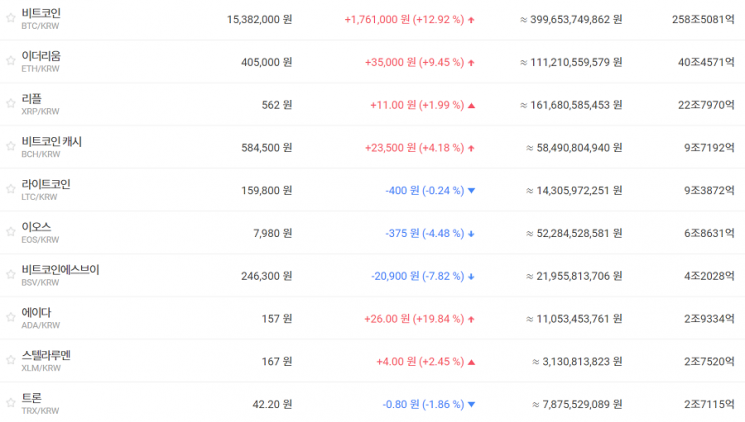Click the market cap 40조4571억

pyautogui.click(x=706, y=62)
